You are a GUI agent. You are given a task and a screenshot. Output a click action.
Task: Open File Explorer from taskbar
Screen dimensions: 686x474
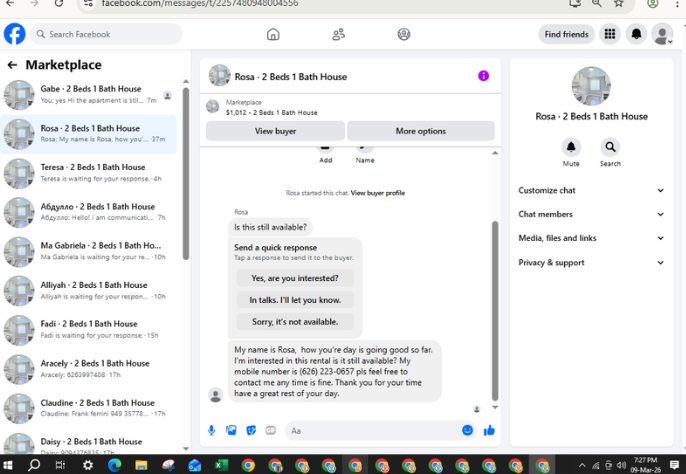(141, 465)
